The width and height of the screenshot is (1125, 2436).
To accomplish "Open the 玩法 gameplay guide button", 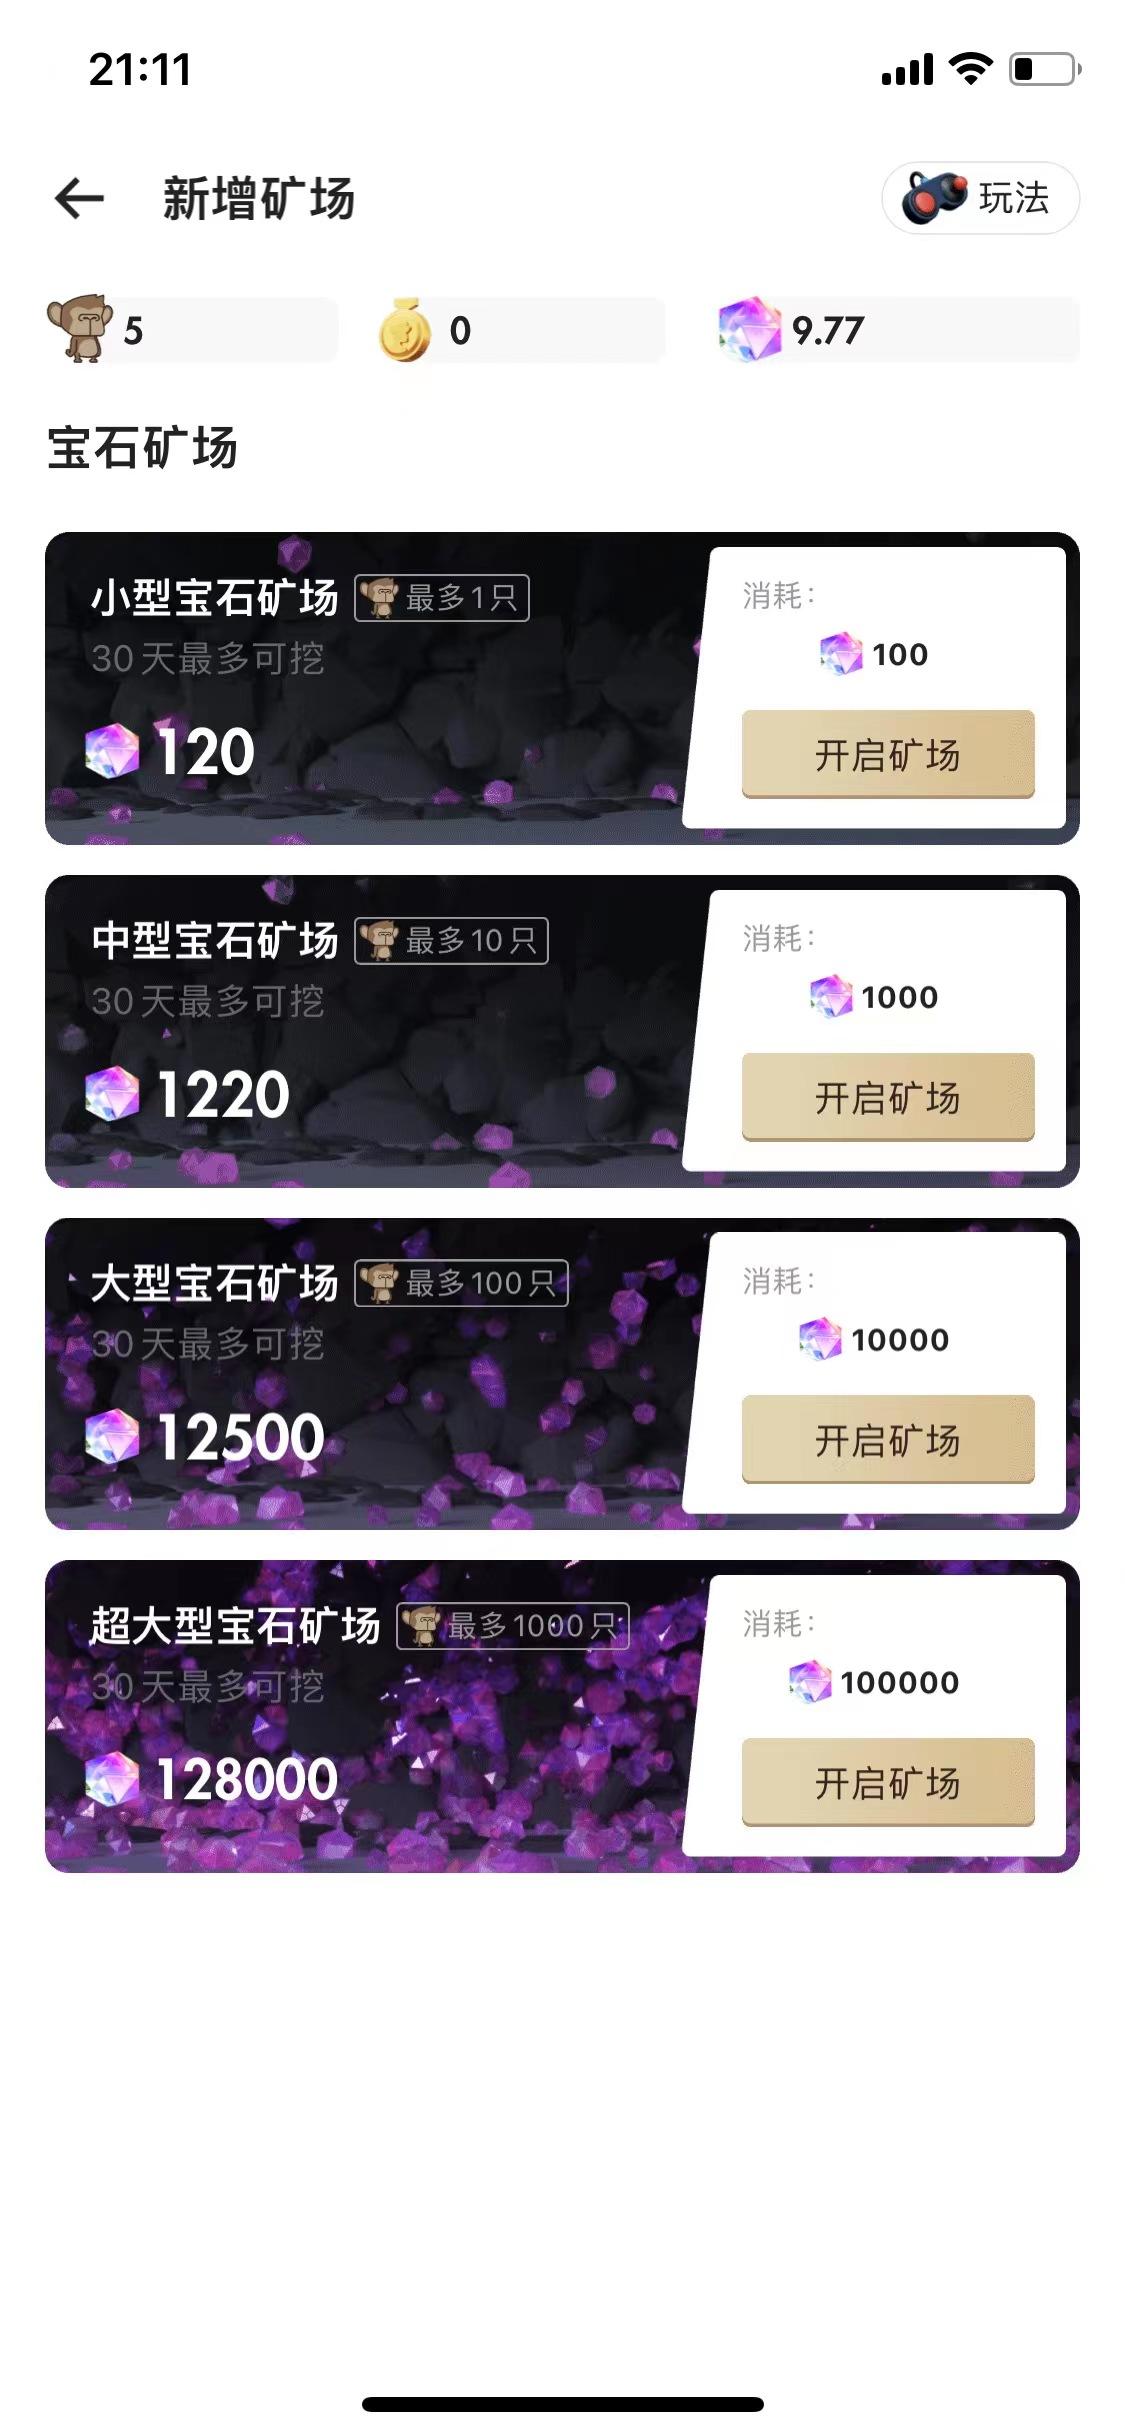I will pyautogui.click(x=980, y=198).
